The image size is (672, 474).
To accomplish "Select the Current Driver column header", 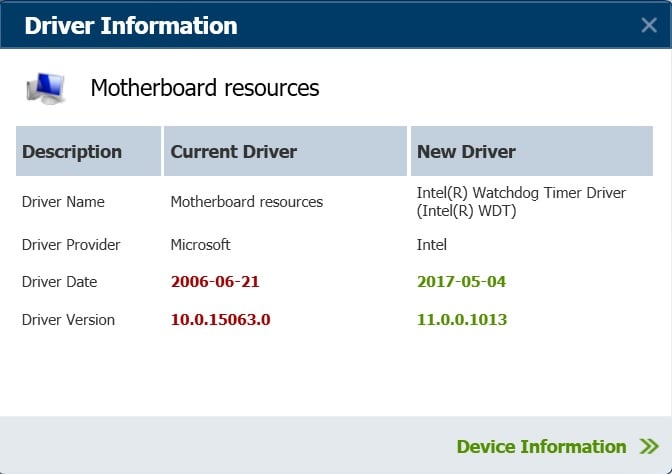I will [x=285, y=151].
